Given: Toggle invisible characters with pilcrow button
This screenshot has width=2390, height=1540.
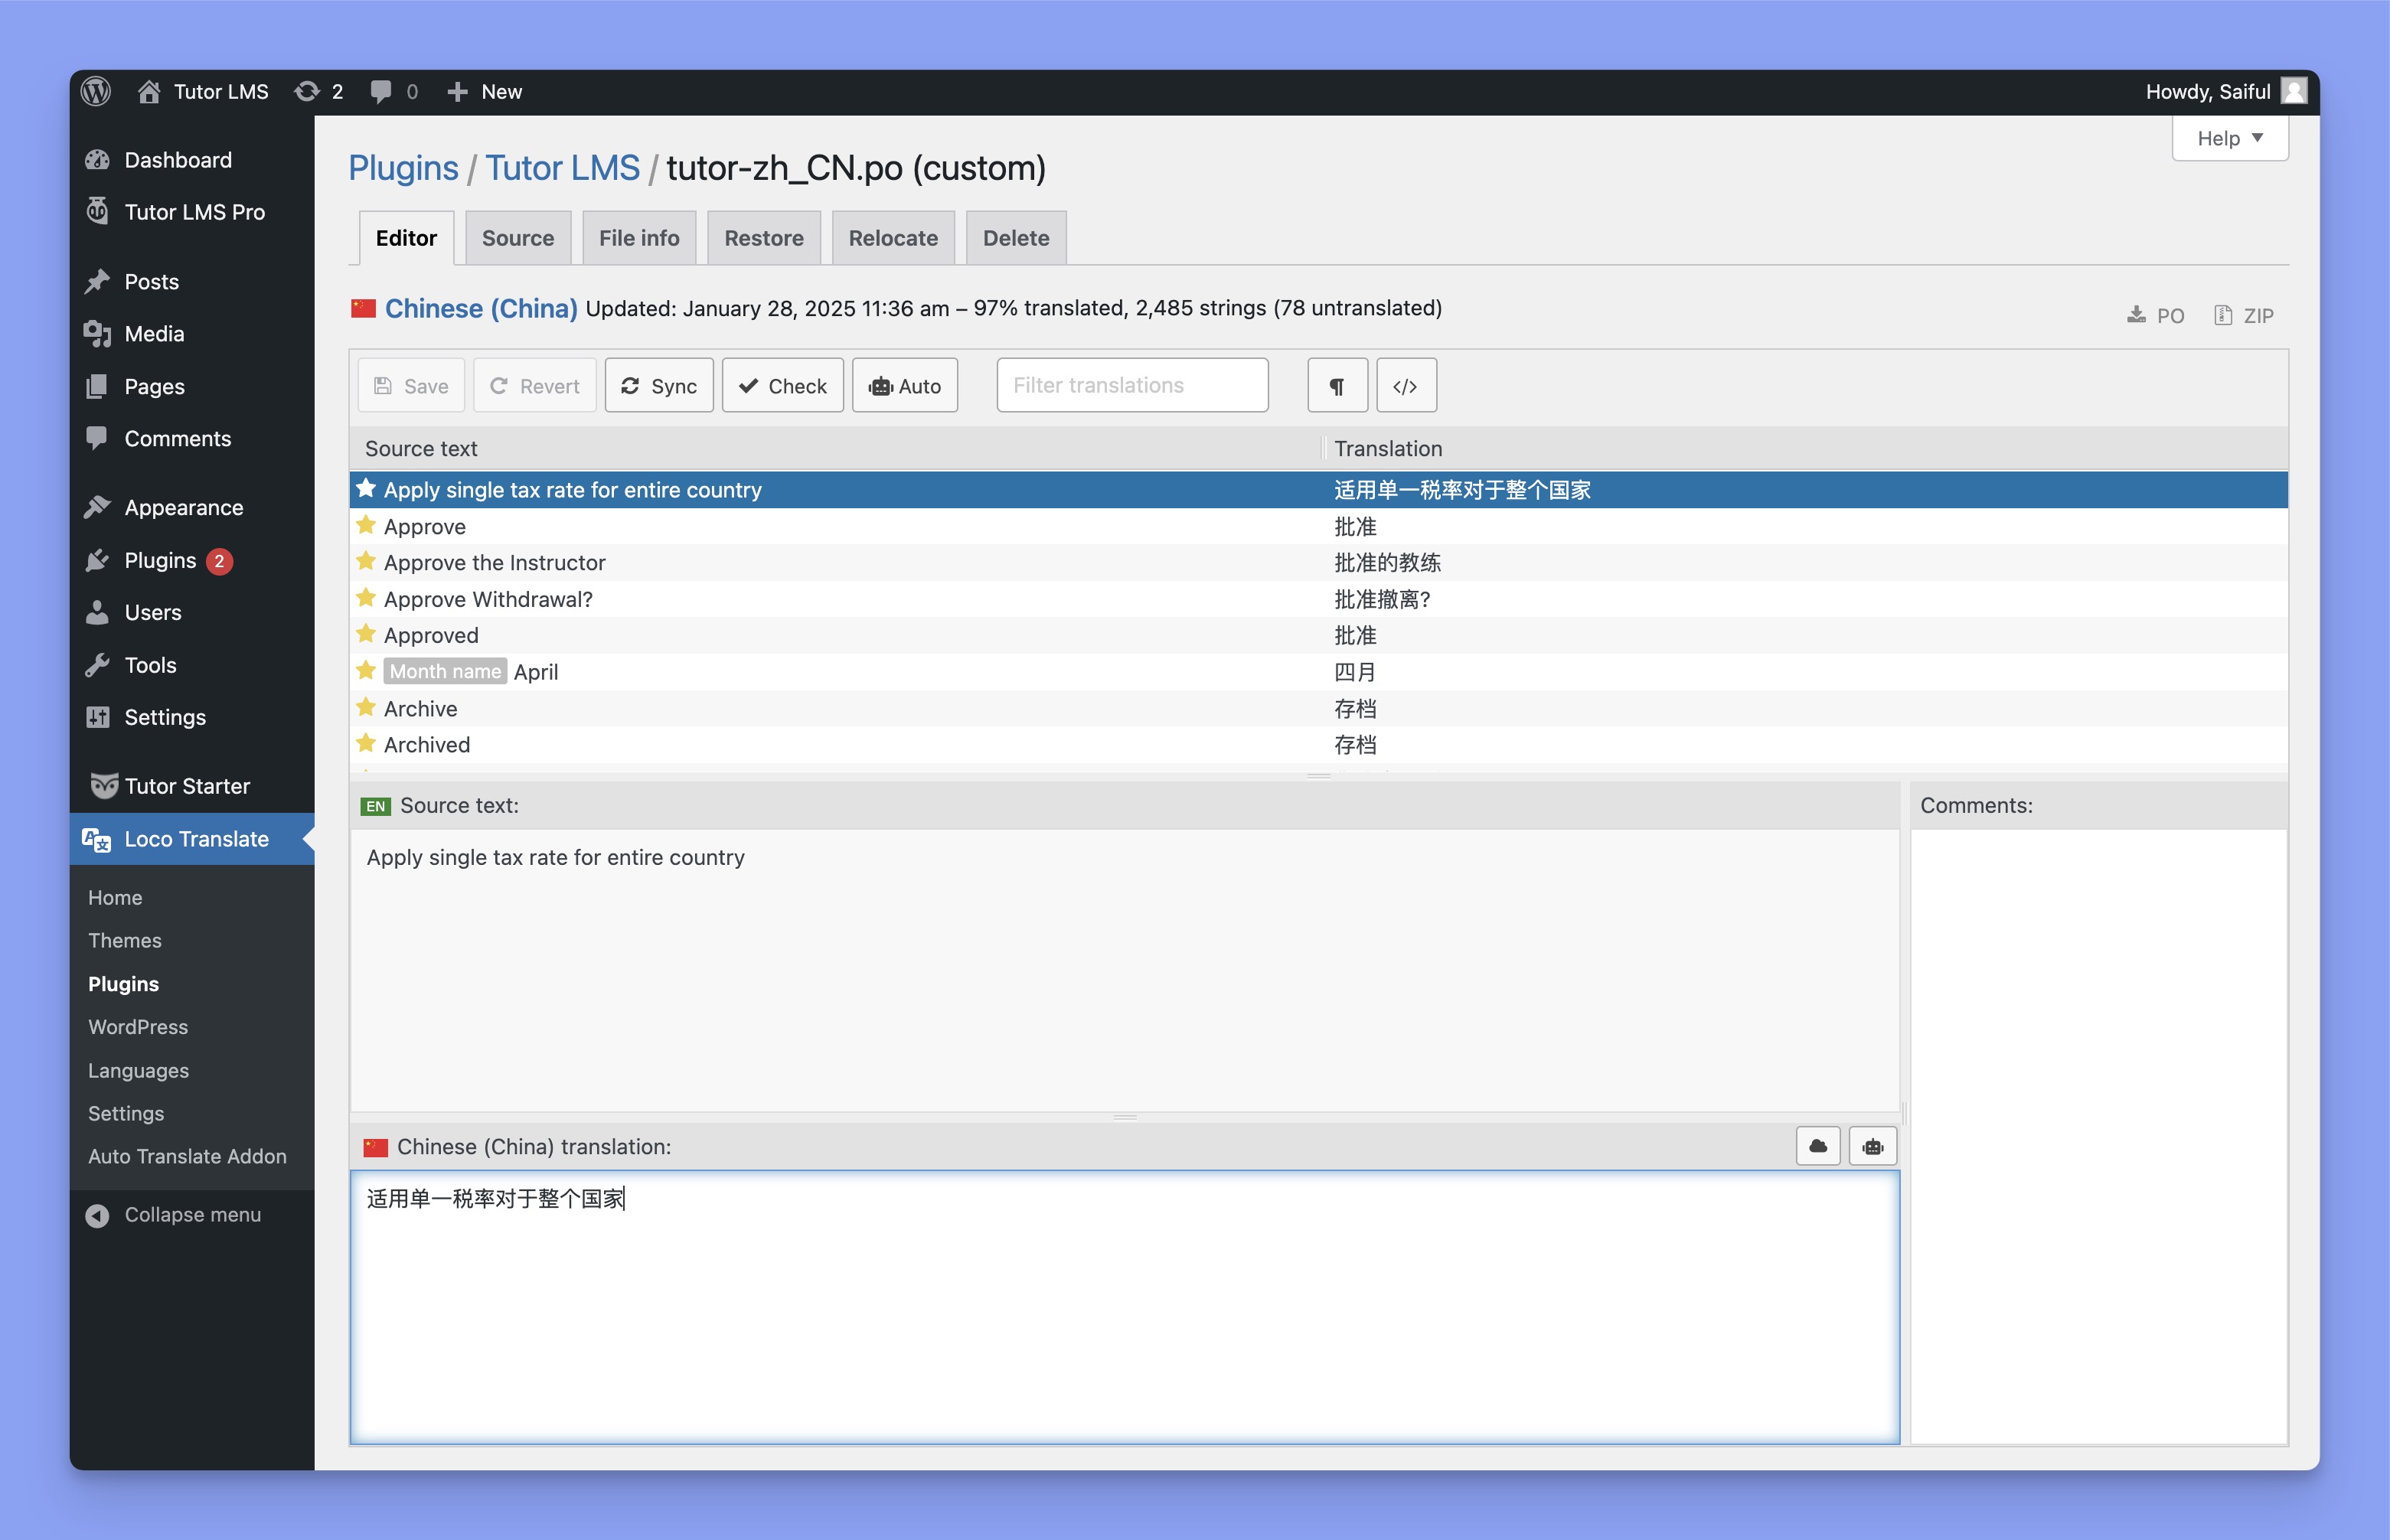Looking at the screenshot, I should coord(1337,385).
